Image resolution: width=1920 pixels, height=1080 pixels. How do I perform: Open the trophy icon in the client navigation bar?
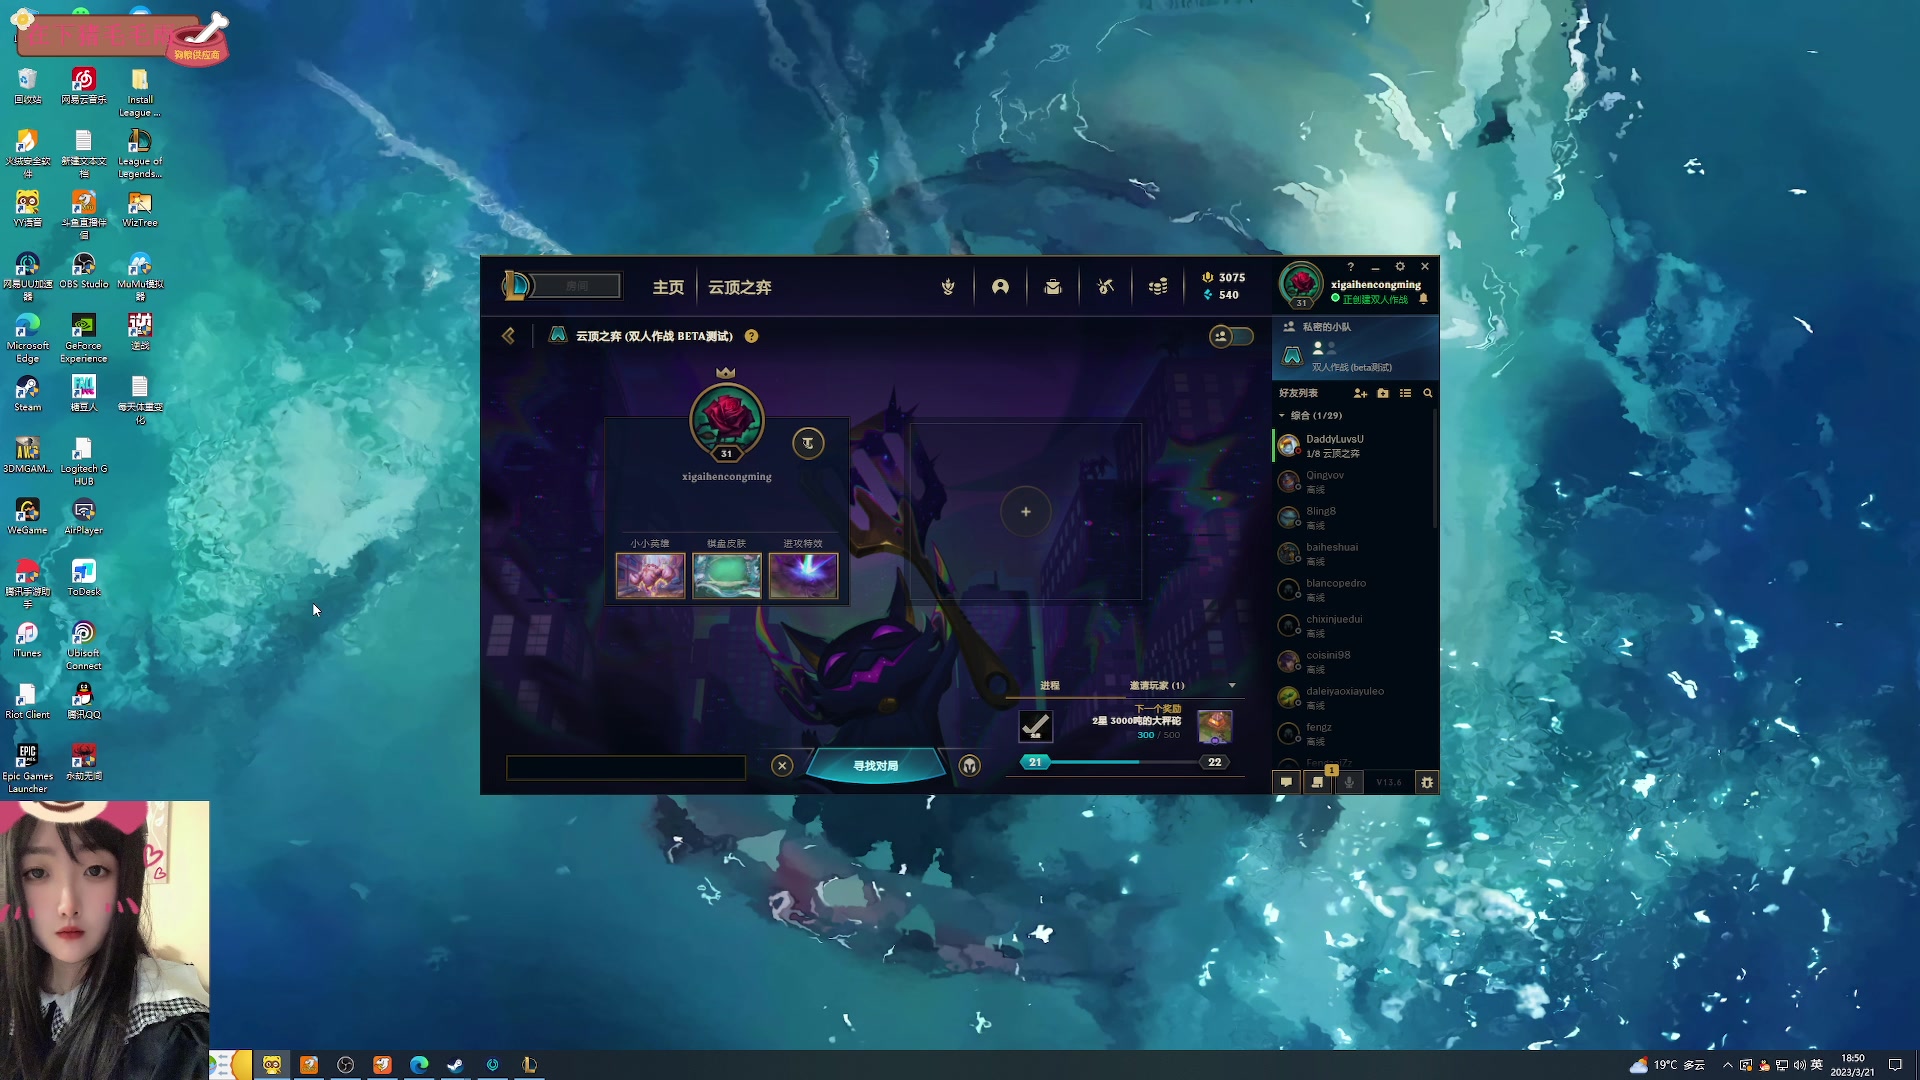(948, 287)
